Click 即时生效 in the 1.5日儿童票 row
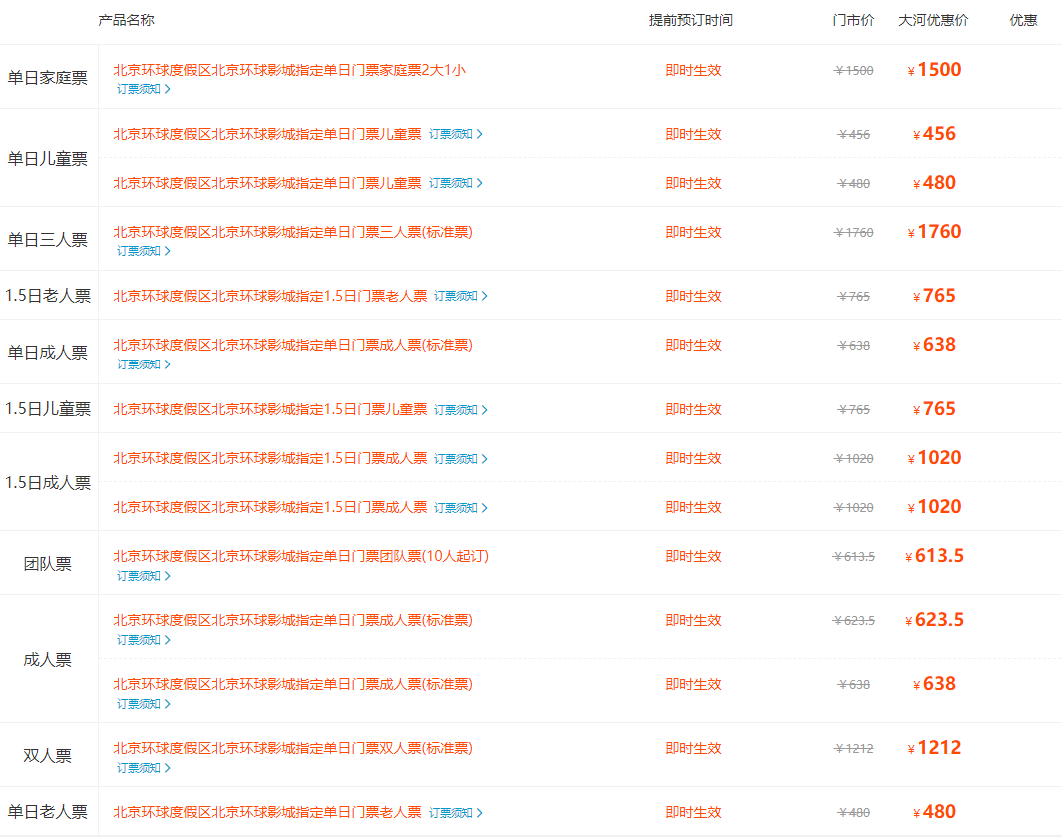Screen dimensions: 1062x837 (x=694, y=409)
